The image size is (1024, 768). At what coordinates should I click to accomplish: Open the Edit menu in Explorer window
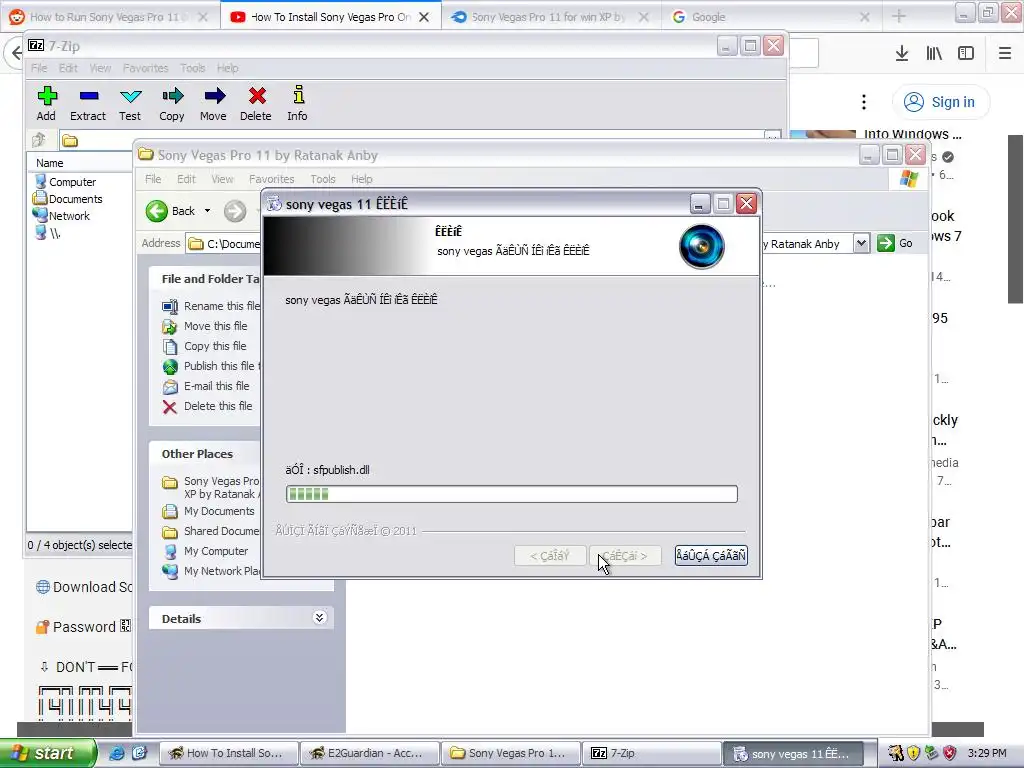[x=186, y=179]
